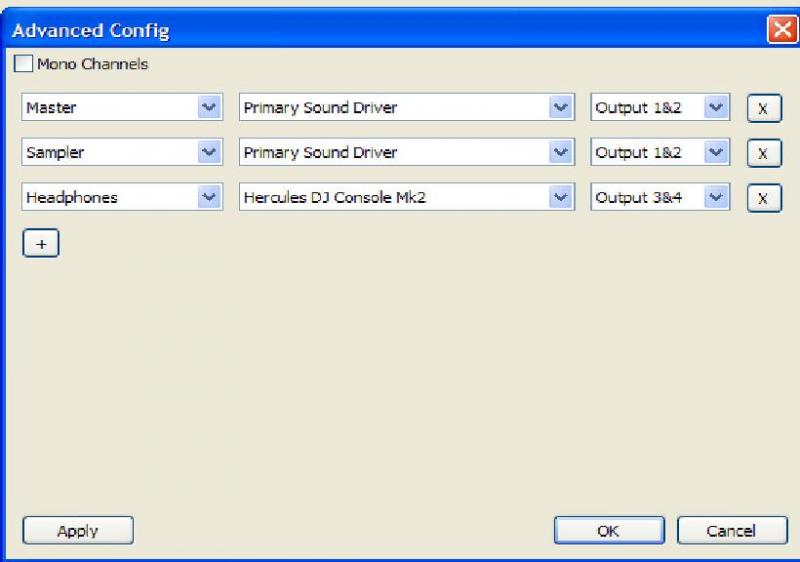Remove the Sampler row with X button
The width and height of the screenshot is (800, 562).
(764, 153)
